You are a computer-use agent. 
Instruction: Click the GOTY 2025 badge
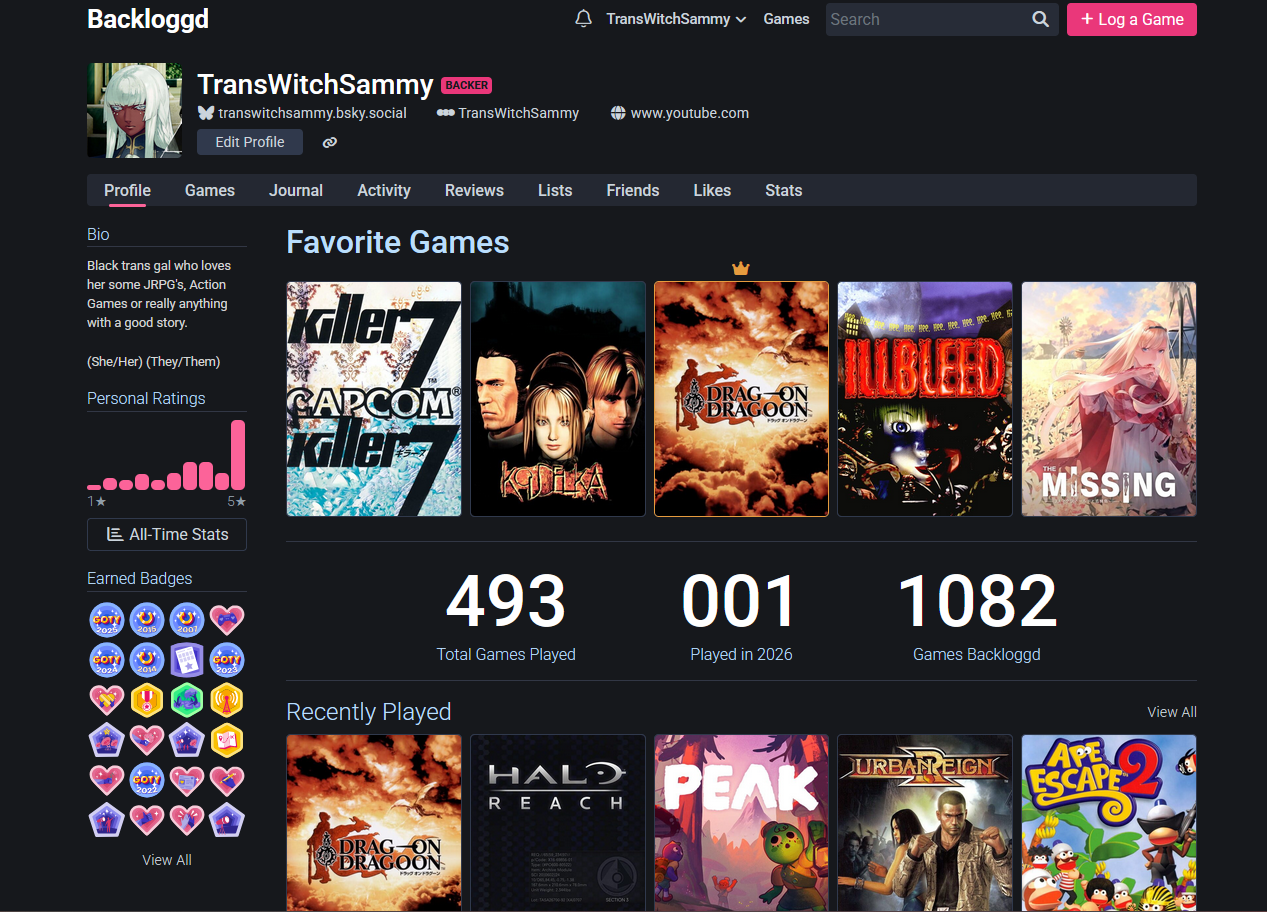107,620
